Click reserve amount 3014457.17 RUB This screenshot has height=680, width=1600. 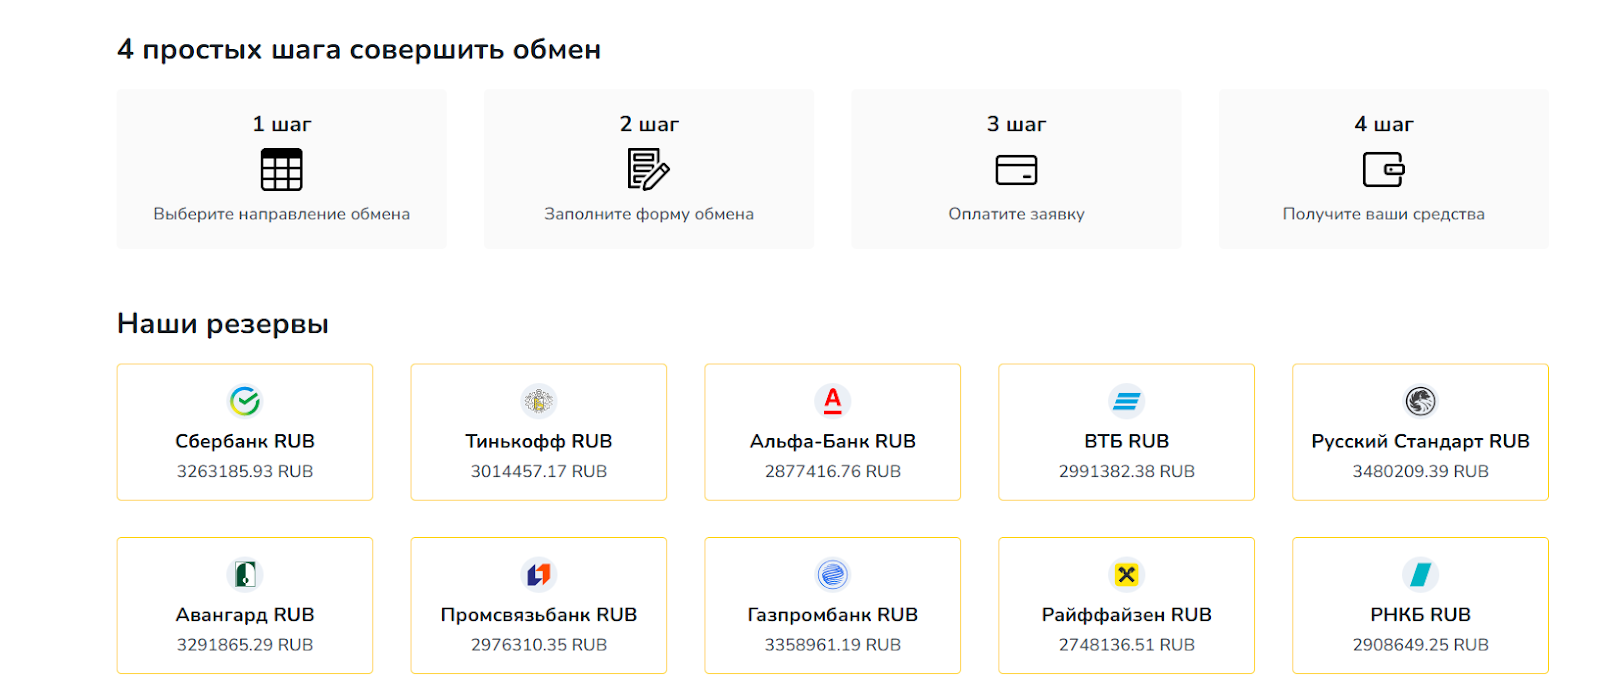point(539,471)
